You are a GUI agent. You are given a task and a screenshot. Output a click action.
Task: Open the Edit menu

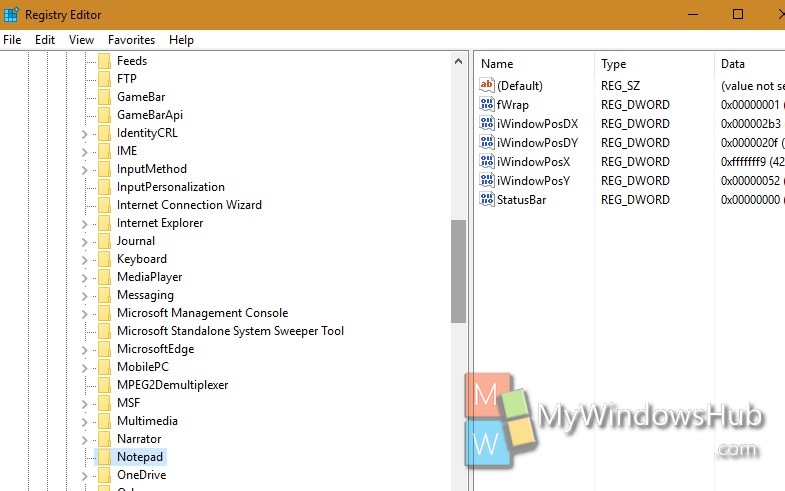(45, 40)
